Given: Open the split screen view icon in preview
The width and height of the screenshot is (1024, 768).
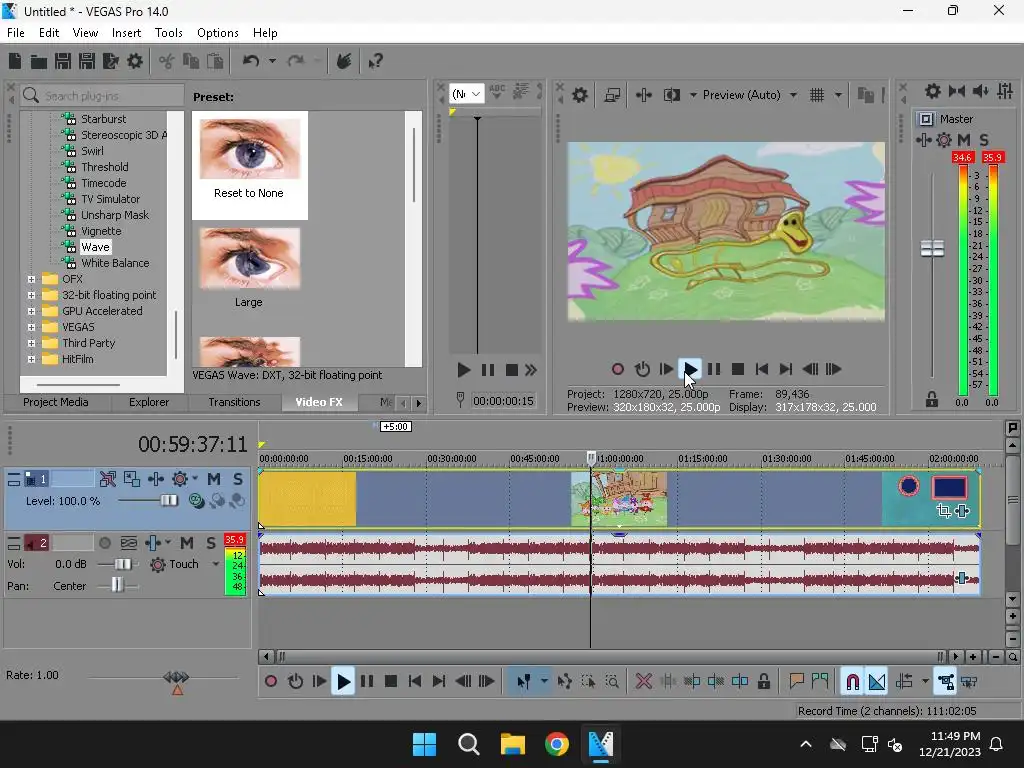Looking at the screenshot, I should click(x=671, y=95).
